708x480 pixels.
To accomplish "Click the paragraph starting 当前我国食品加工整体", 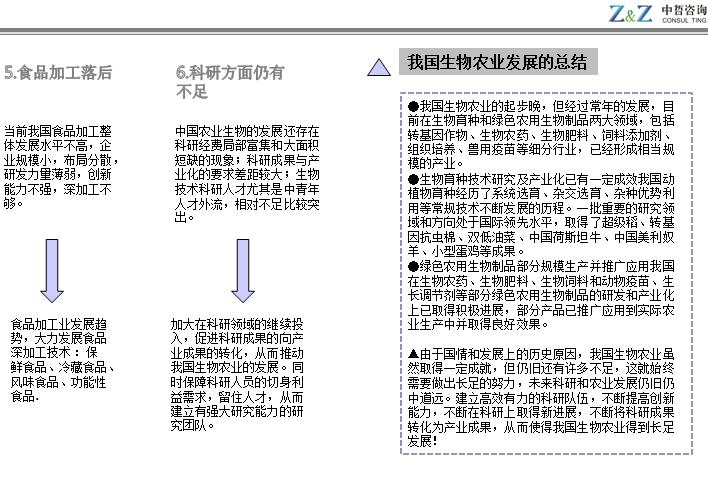I will (58, 166).
